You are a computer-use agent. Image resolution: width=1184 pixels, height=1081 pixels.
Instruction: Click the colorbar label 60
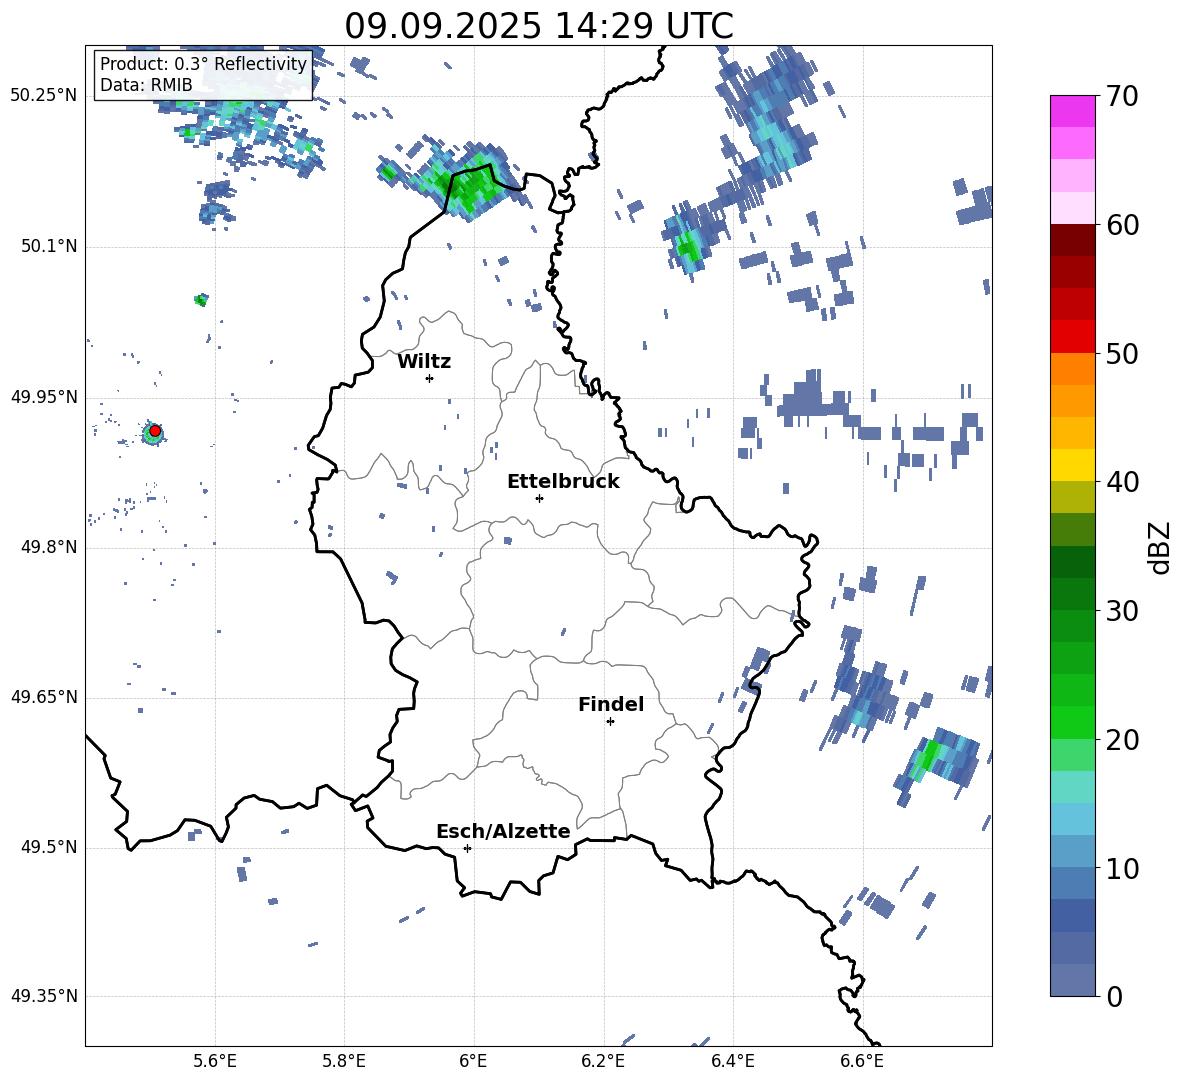(x=1122, y=225)
